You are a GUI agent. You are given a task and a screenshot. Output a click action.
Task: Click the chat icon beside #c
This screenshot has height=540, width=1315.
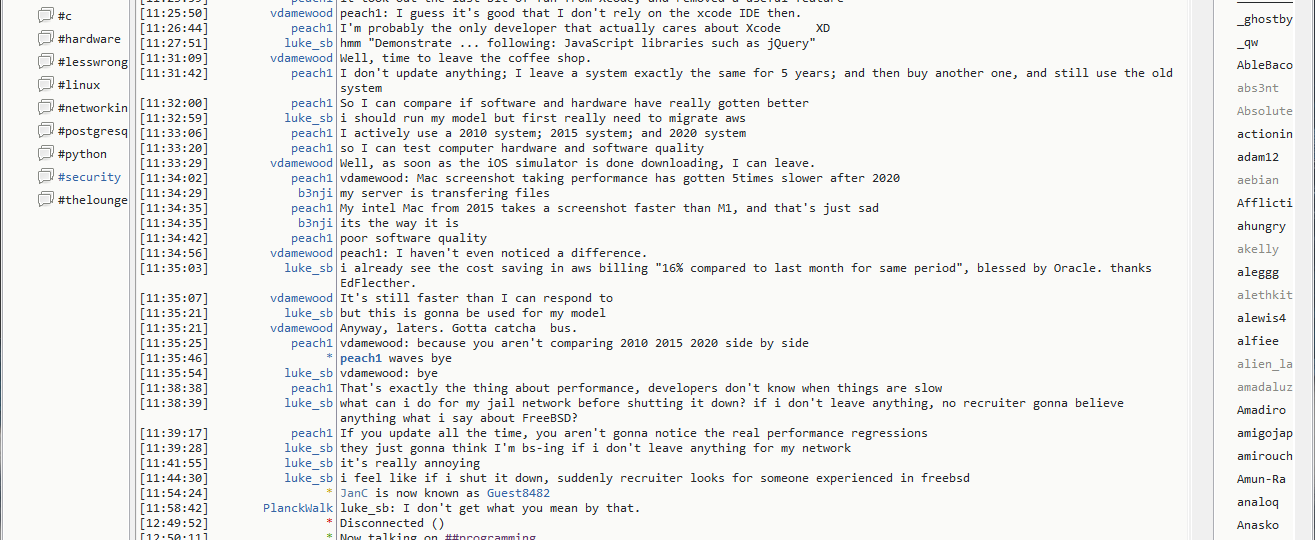(45, 16)
